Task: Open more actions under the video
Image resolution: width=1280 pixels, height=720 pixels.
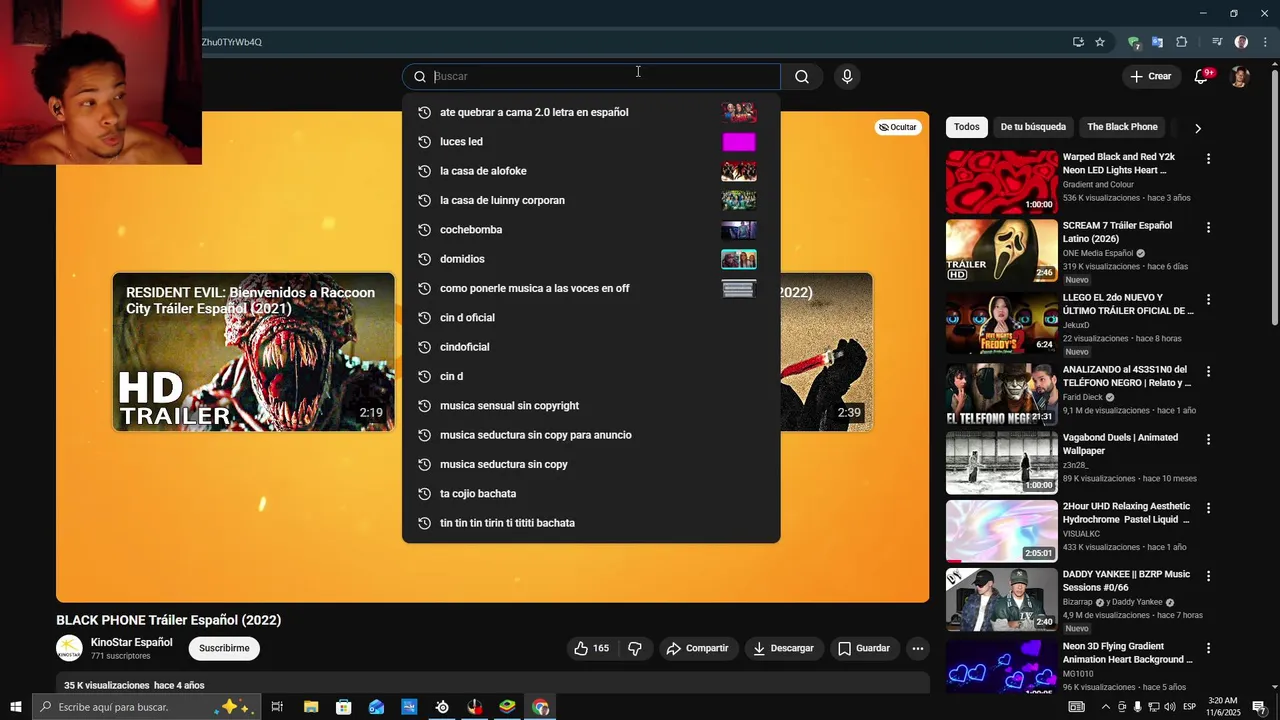Action: click(917, 648)
